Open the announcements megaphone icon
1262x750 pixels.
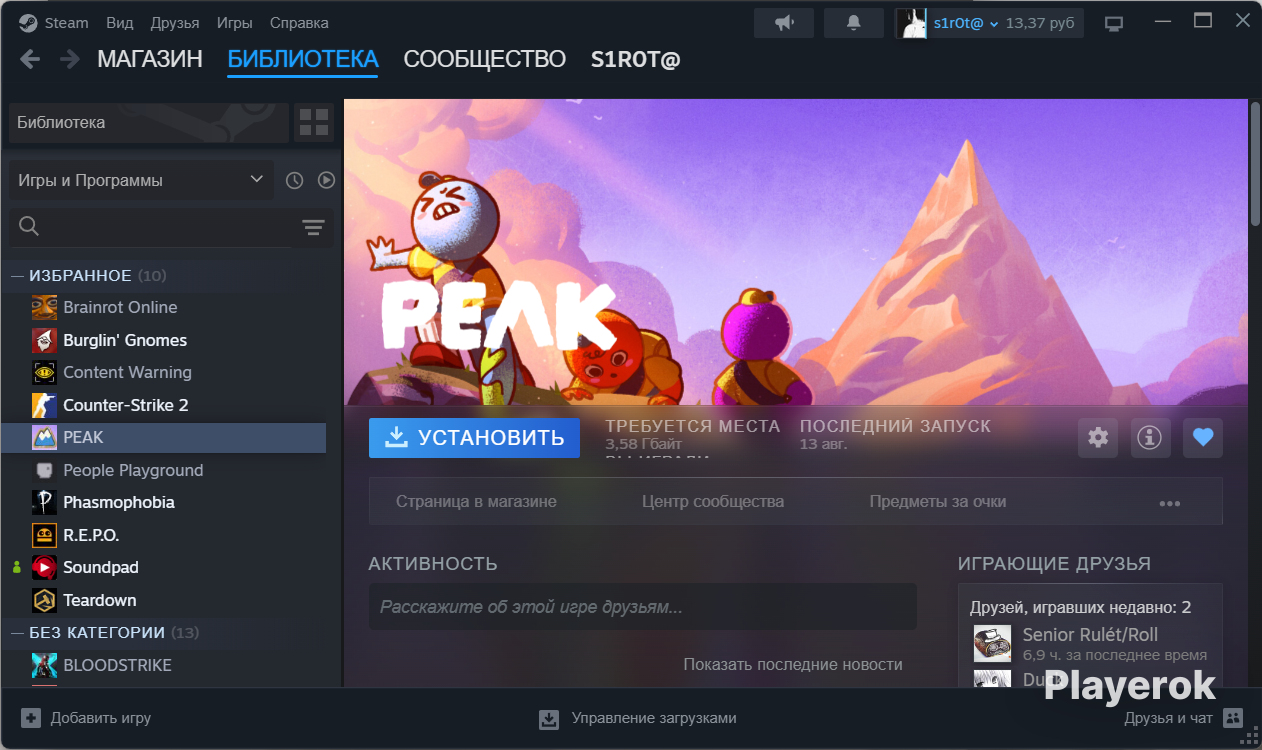coord(784,23)
